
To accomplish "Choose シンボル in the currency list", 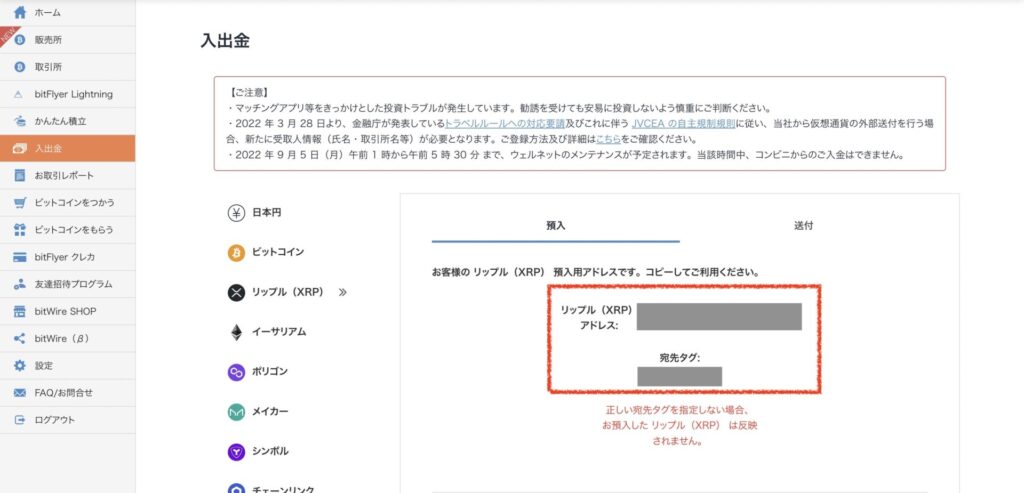I will point(270,452).
